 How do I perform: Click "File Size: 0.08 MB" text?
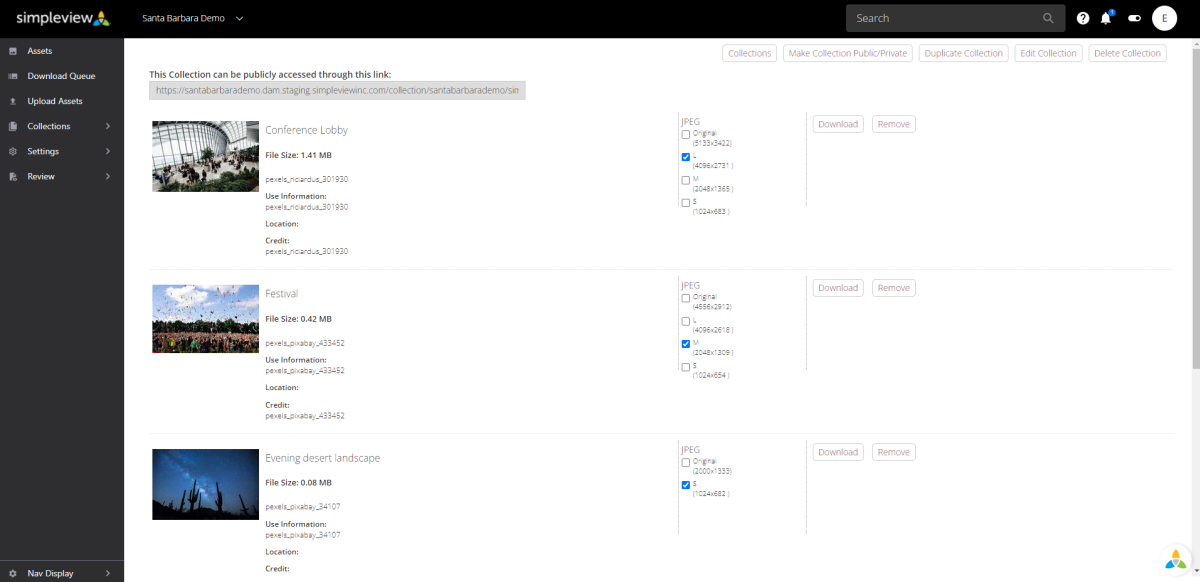pyautogui.click(x=298, y=482)
